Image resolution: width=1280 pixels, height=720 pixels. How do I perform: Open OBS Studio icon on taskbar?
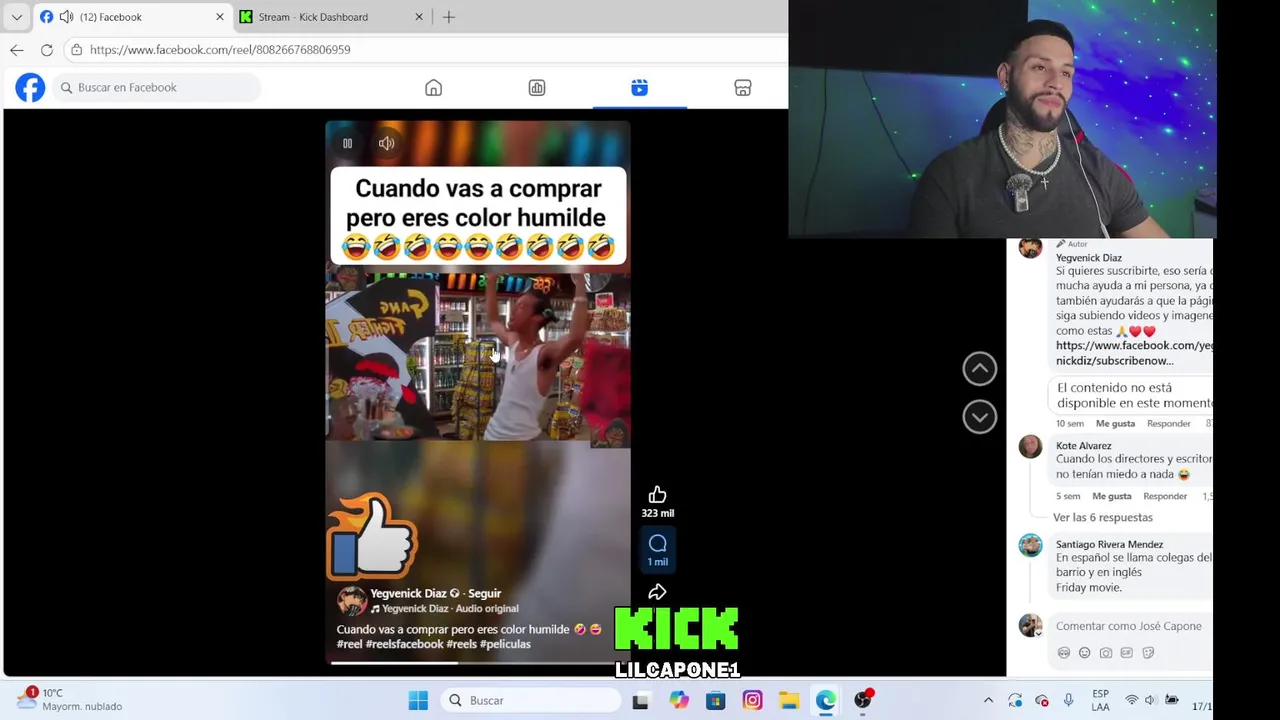pos(863,700)
